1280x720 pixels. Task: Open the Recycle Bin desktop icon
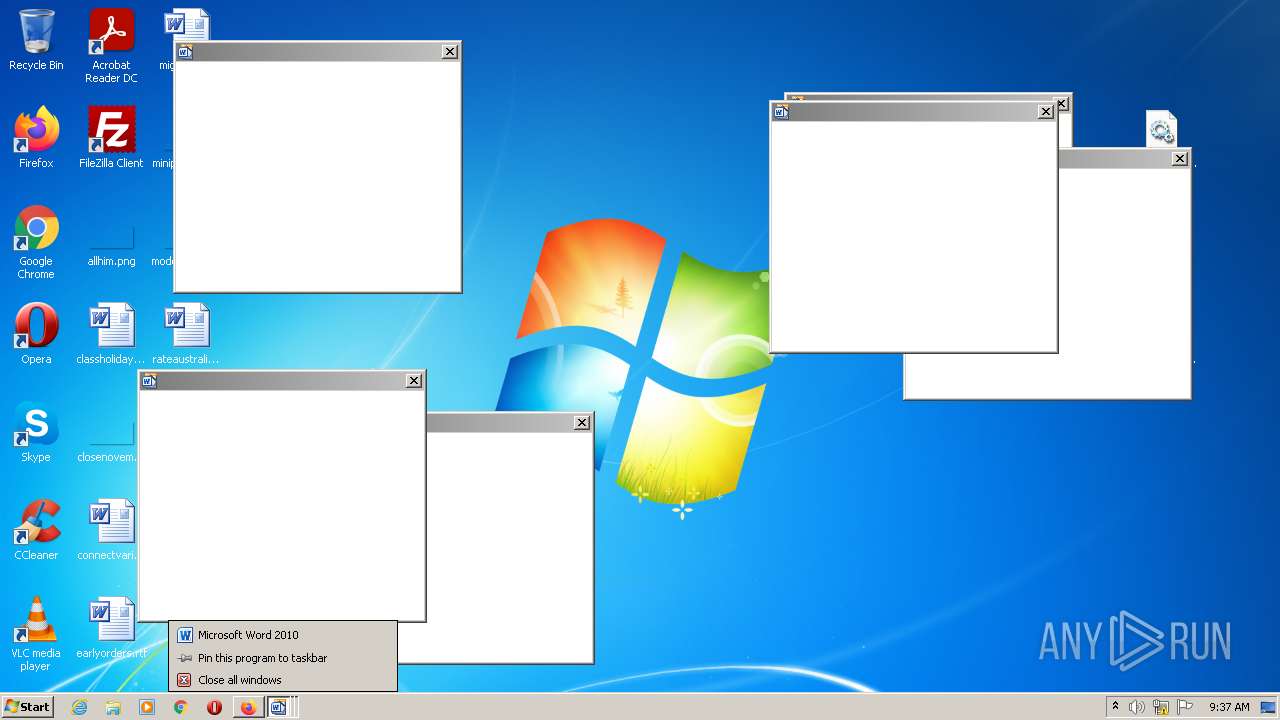36,40
